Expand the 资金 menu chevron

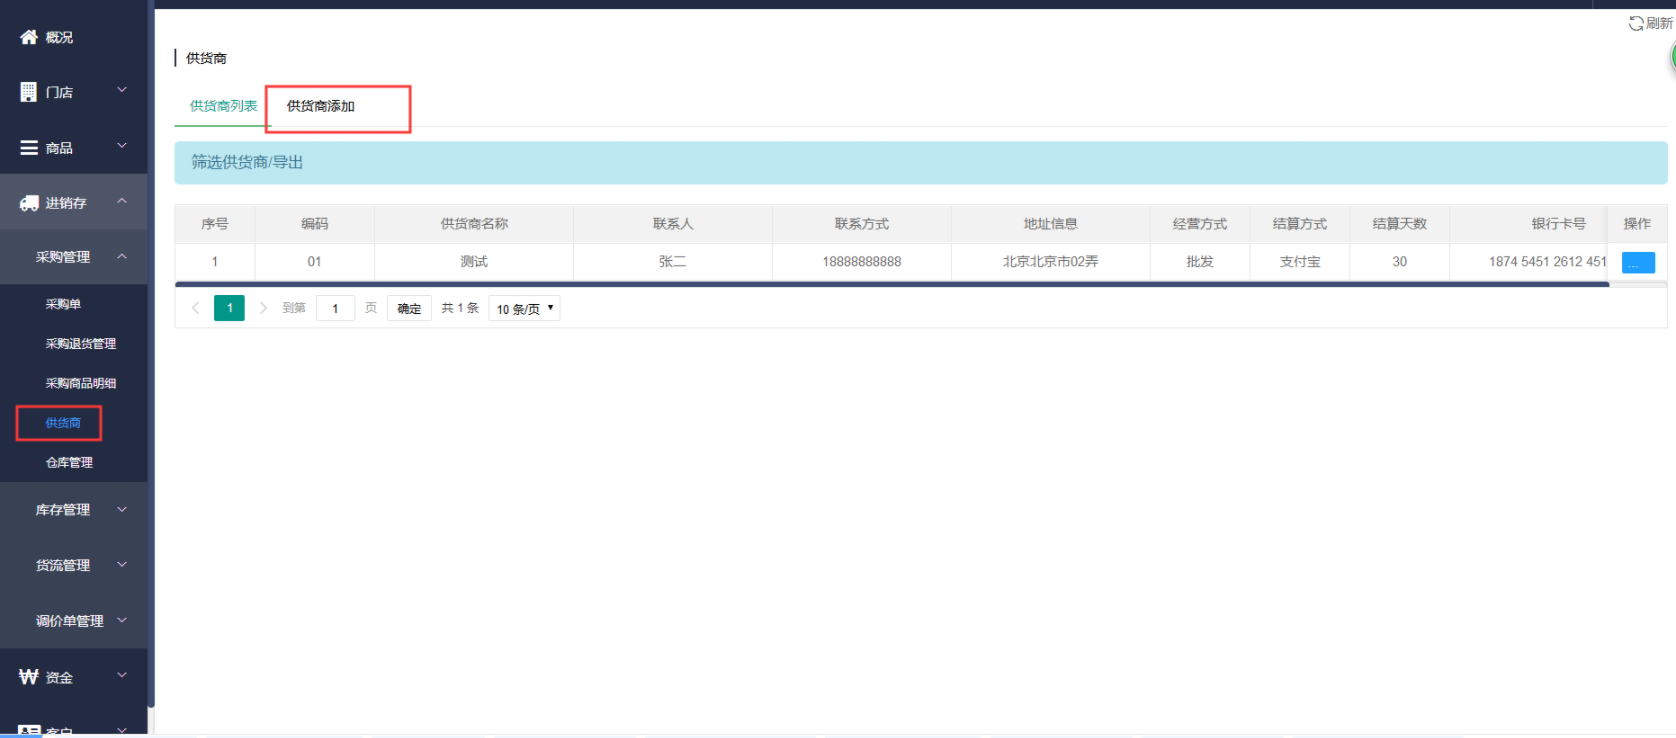(x=122, y=675)
